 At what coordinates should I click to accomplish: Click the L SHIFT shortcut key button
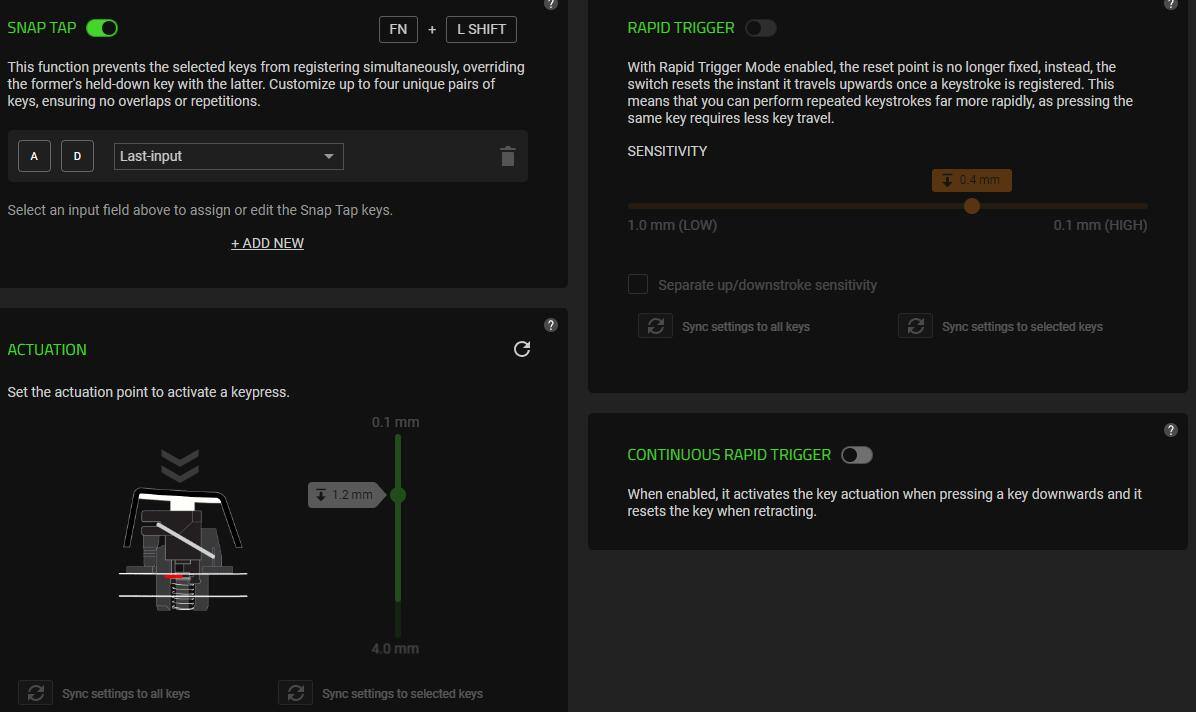tap(481, 29)
